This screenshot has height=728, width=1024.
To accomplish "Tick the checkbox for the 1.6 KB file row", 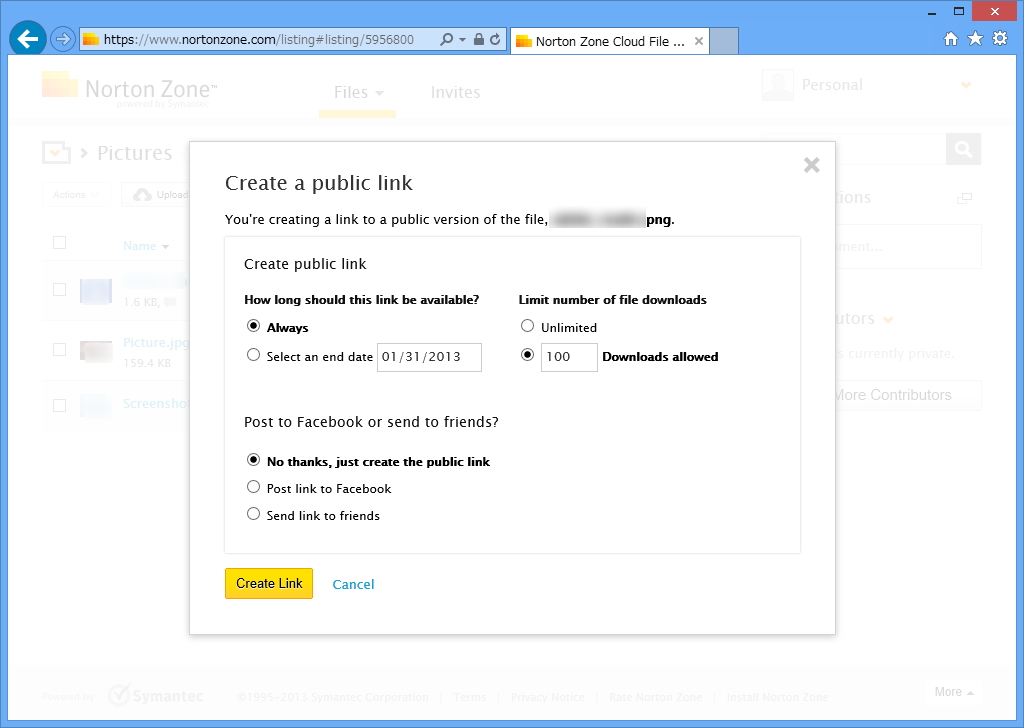I will point(59,289).
